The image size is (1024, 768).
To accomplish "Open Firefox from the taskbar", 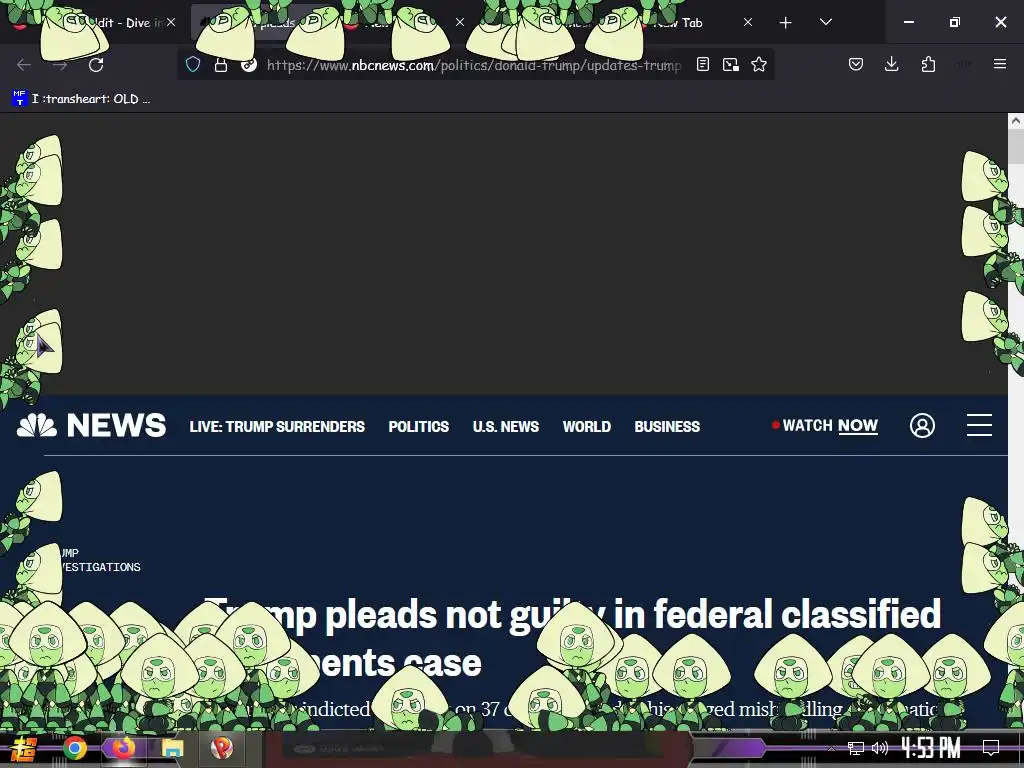I will click(123, 748).
